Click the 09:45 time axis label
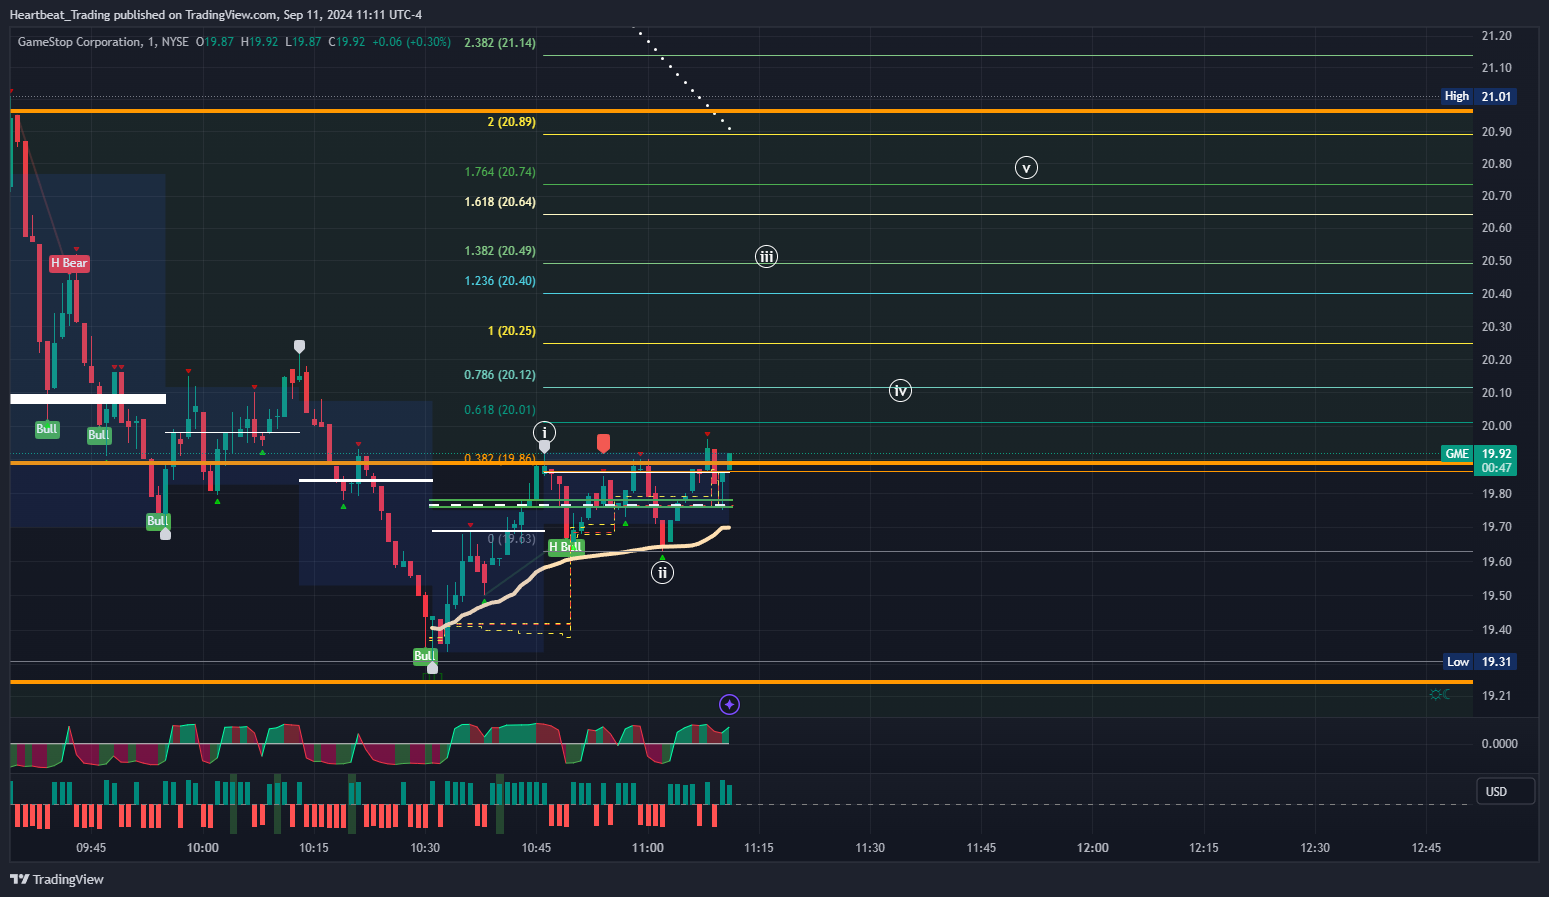Viewport: 1549px width, 897px height. click(91, 848)
